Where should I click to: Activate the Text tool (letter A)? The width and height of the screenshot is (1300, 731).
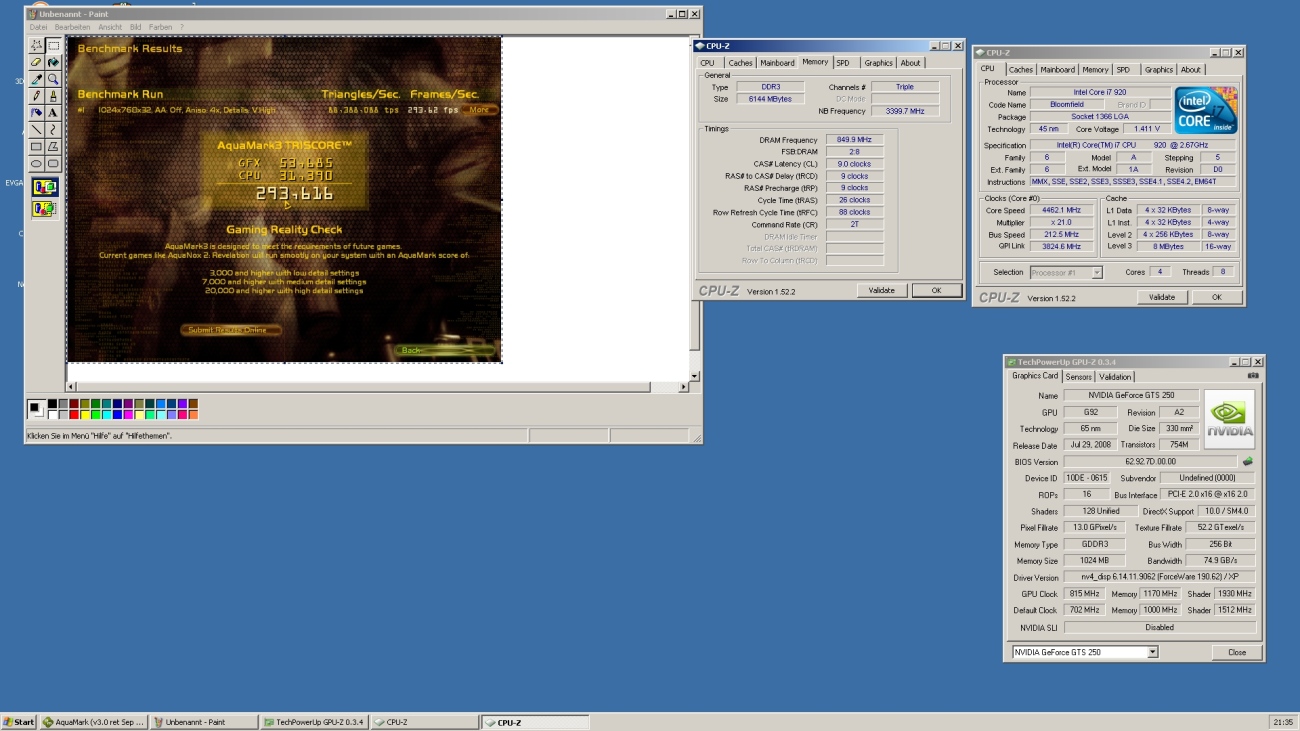pos(53,113)
